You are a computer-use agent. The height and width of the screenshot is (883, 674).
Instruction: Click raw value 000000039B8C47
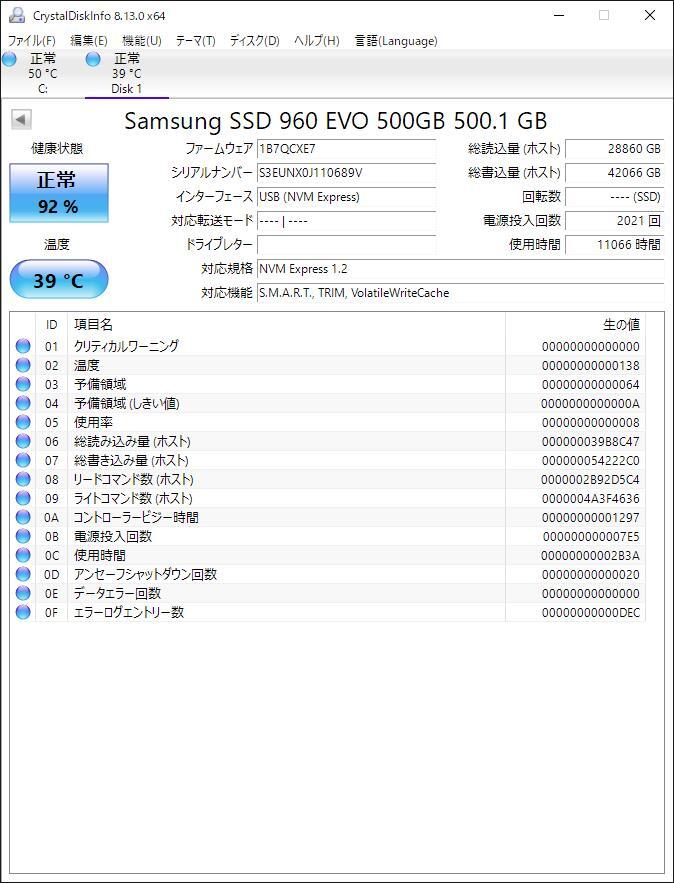click(x=591, y=442)
